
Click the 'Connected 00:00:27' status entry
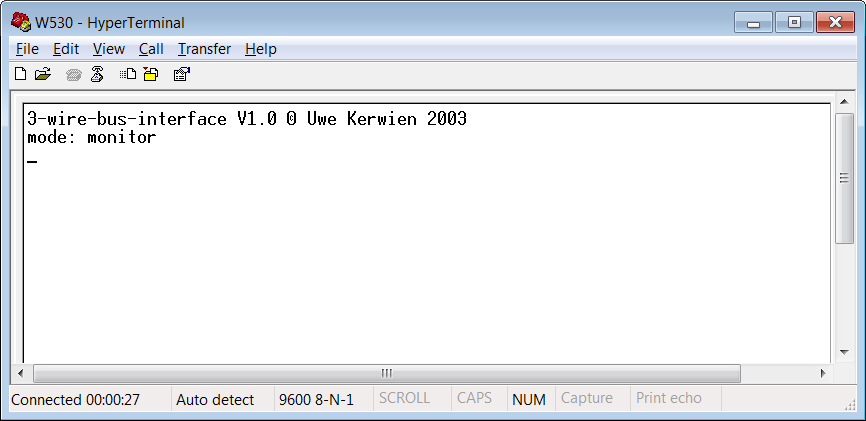pos(76,399)
